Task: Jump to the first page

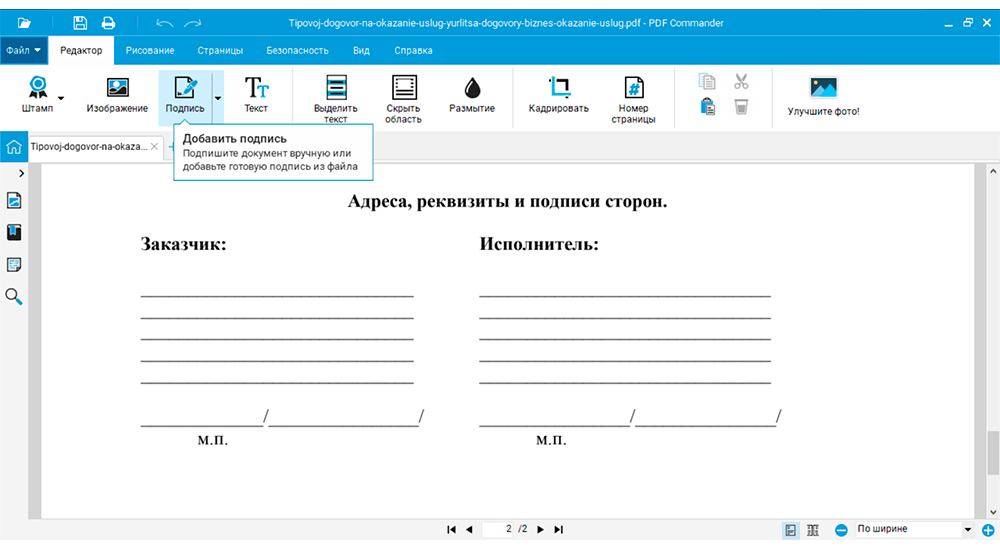Action: pyautogui.click(x=452, y=530)
